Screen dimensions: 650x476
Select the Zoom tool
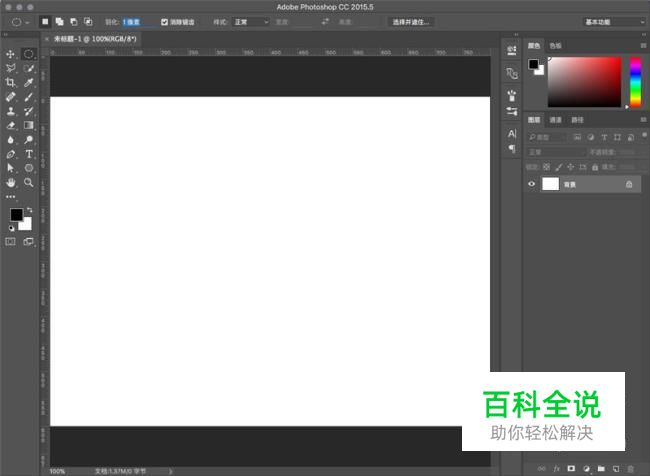point(29,183)
